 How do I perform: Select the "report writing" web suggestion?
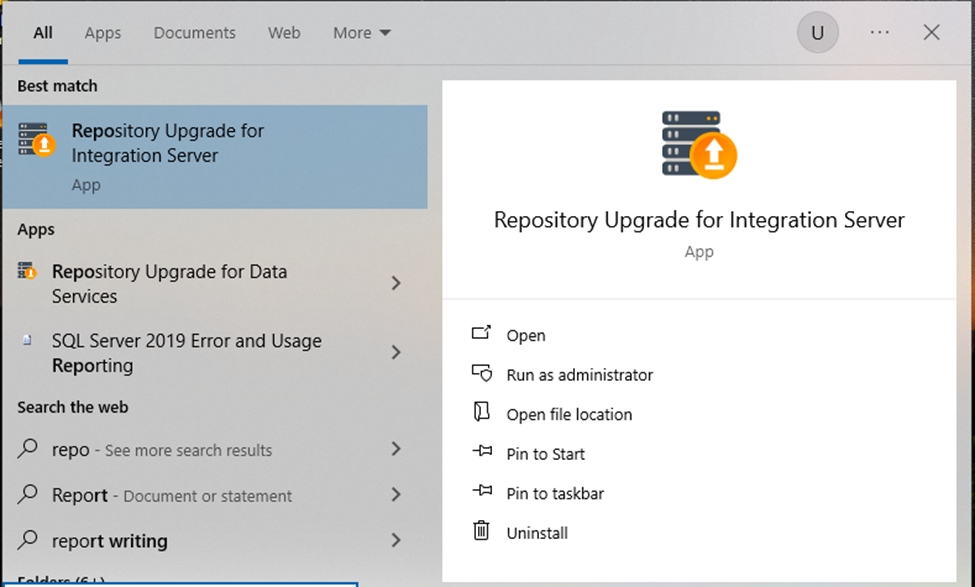point(110,541)
